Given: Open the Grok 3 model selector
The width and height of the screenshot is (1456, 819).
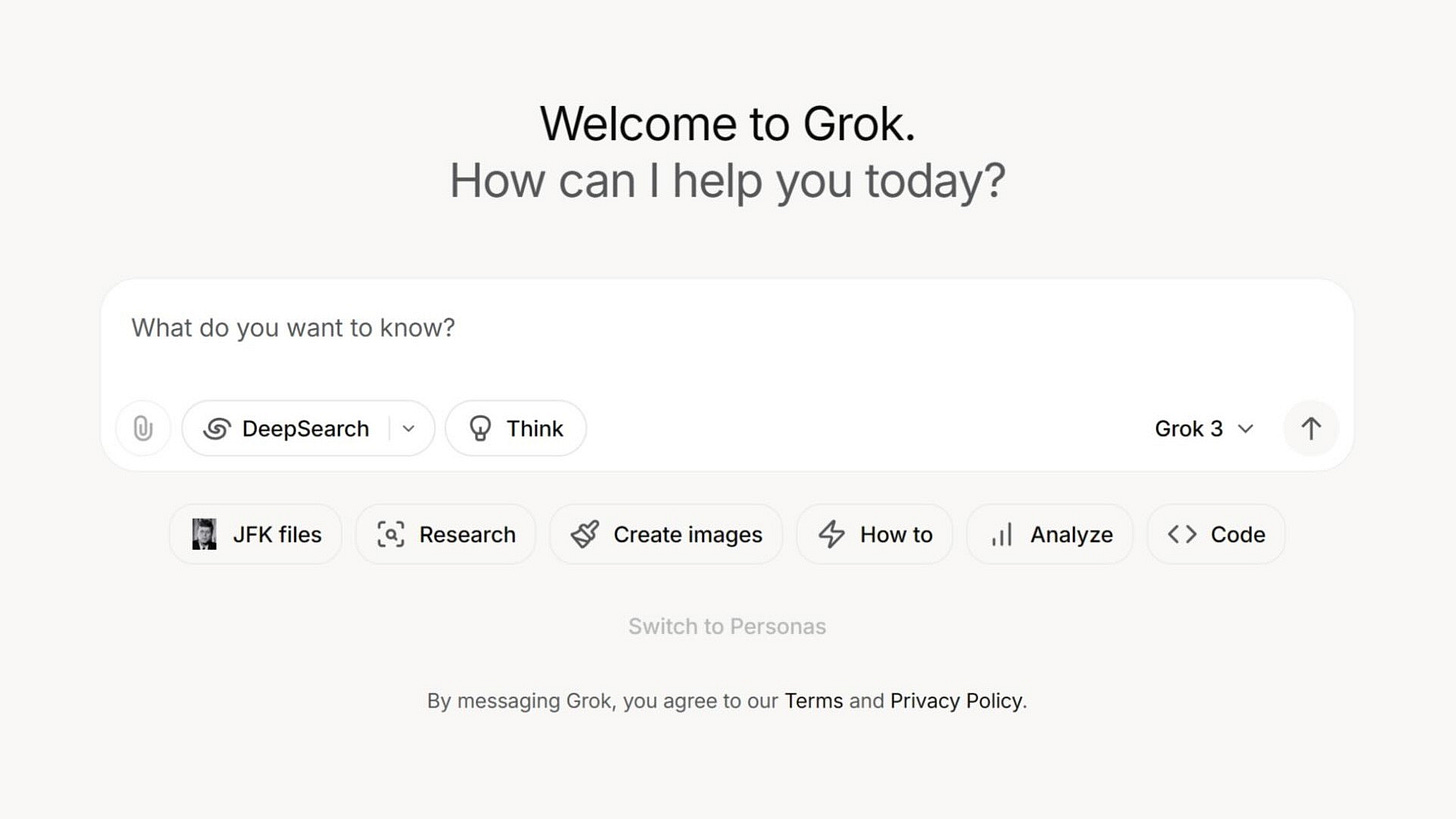Looking at the screenshot, I should [x=1204, y=428].
